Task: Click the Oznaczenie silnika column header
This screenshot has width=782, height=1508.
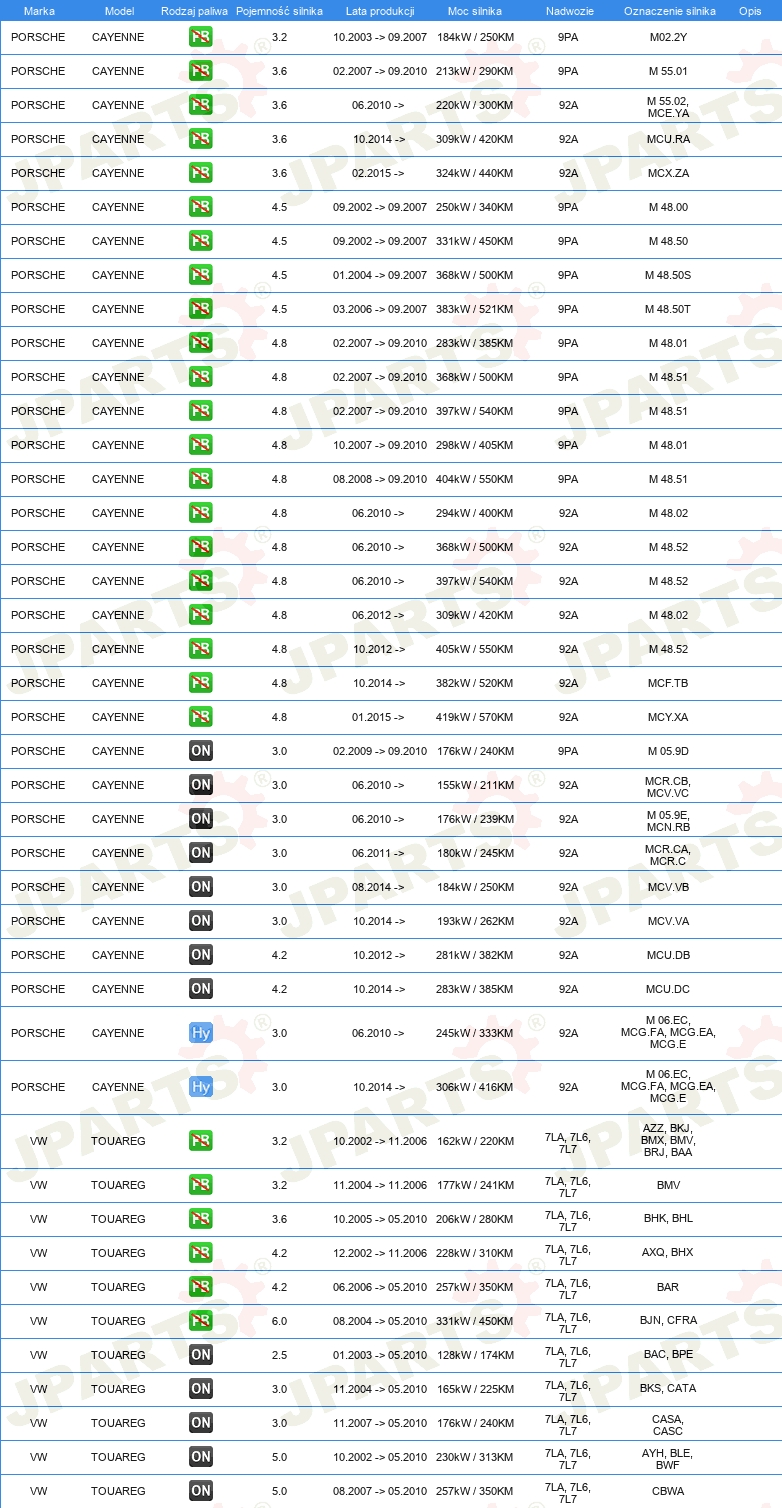Action: 669,11
